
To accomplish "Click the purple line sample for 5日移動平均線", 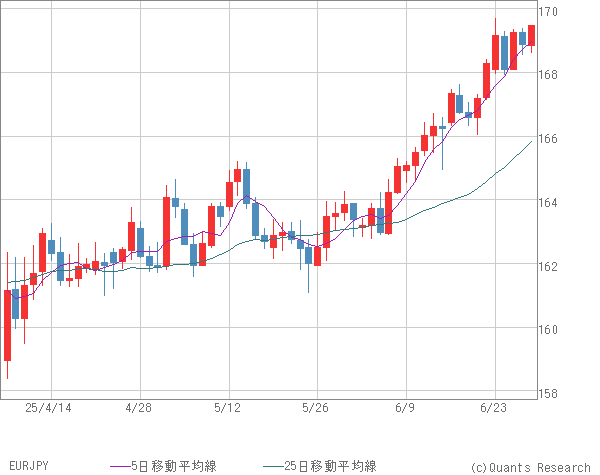I will coord(120,466).
